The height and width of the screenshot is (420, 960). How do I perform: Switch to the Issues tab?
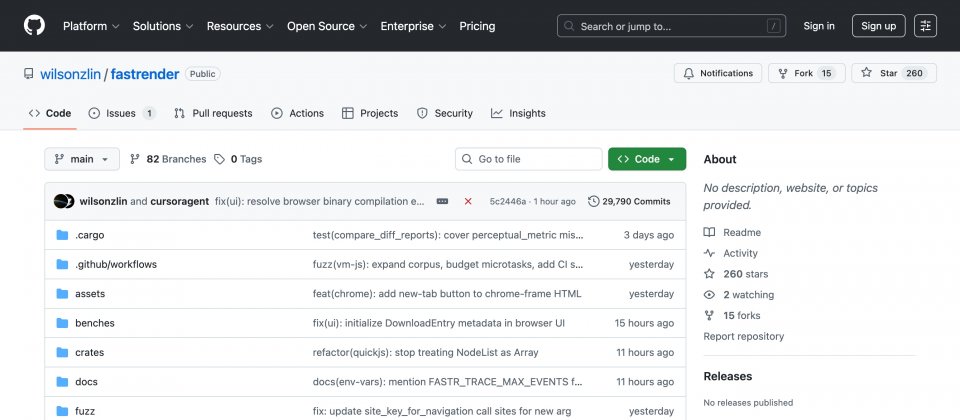121,113
